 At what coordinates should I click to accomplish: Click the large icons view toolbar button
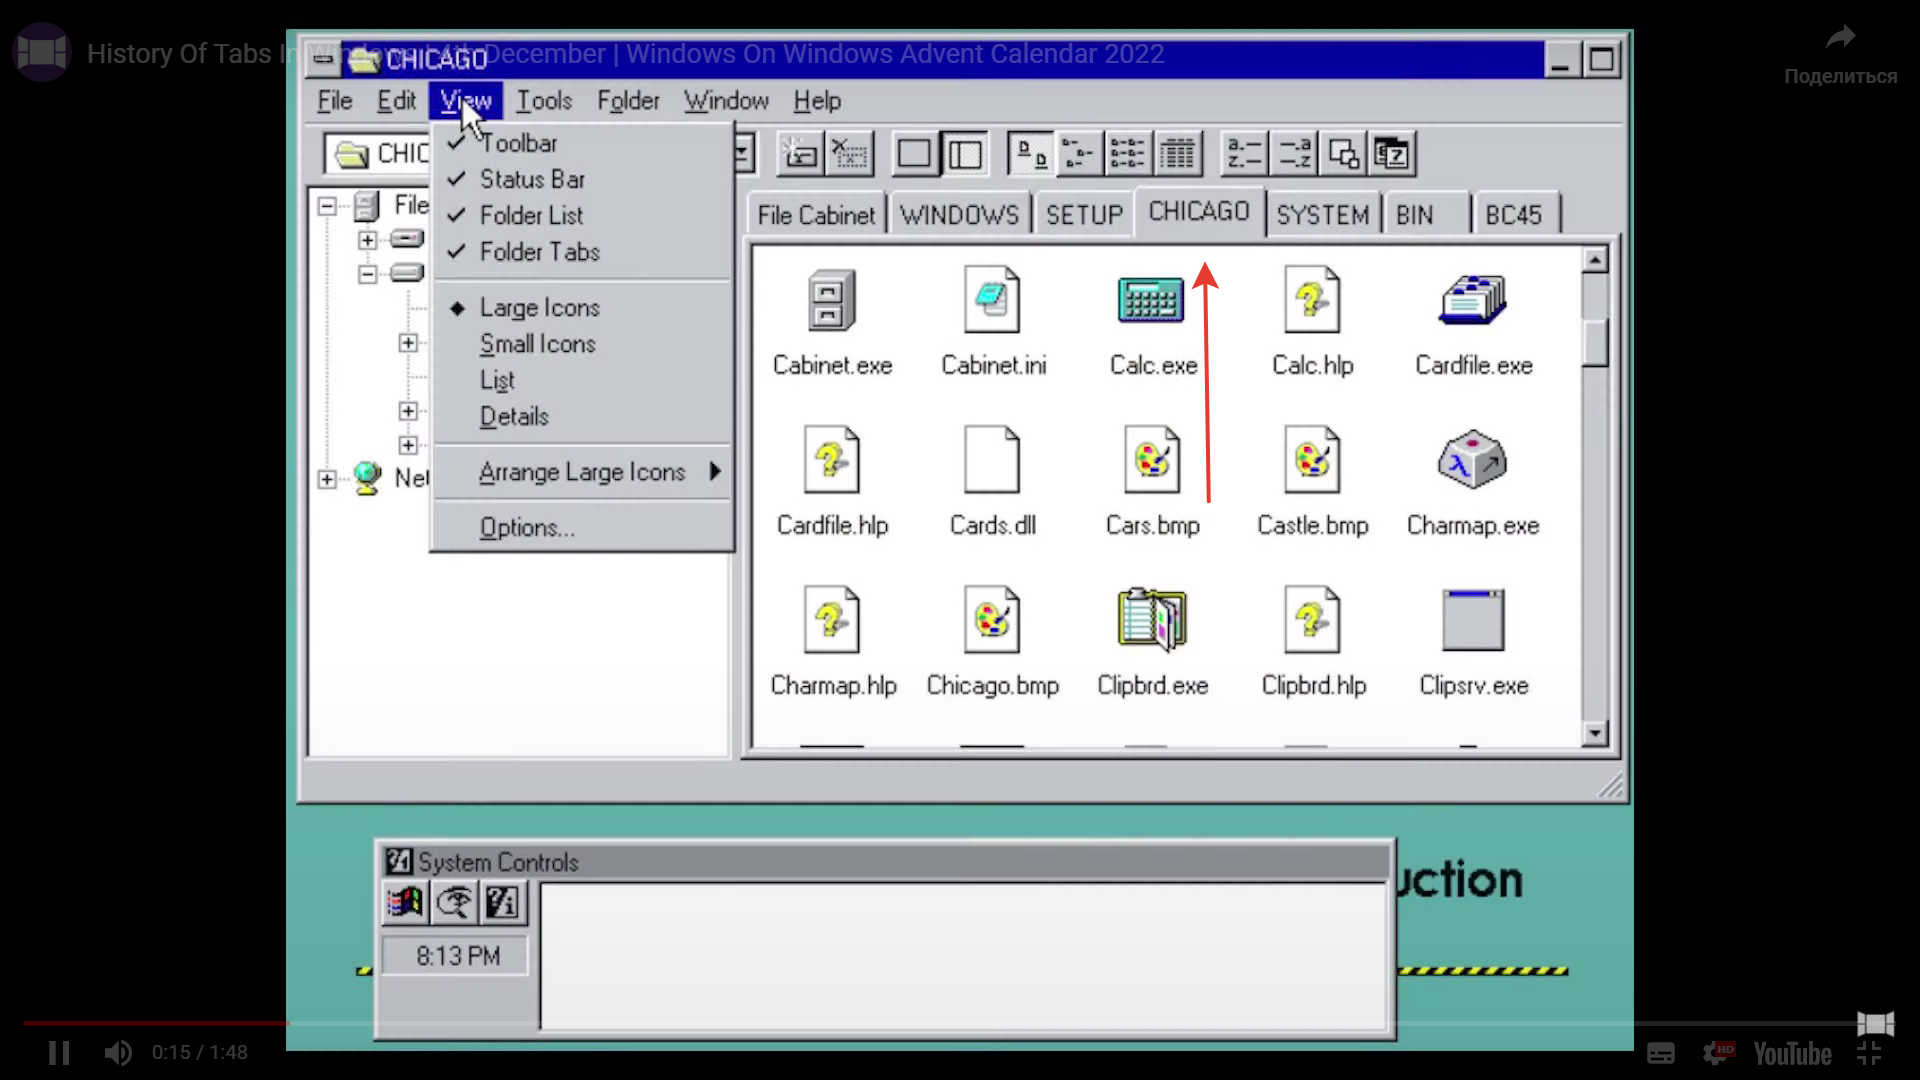pyautogui.click(x=1031, y=154)
